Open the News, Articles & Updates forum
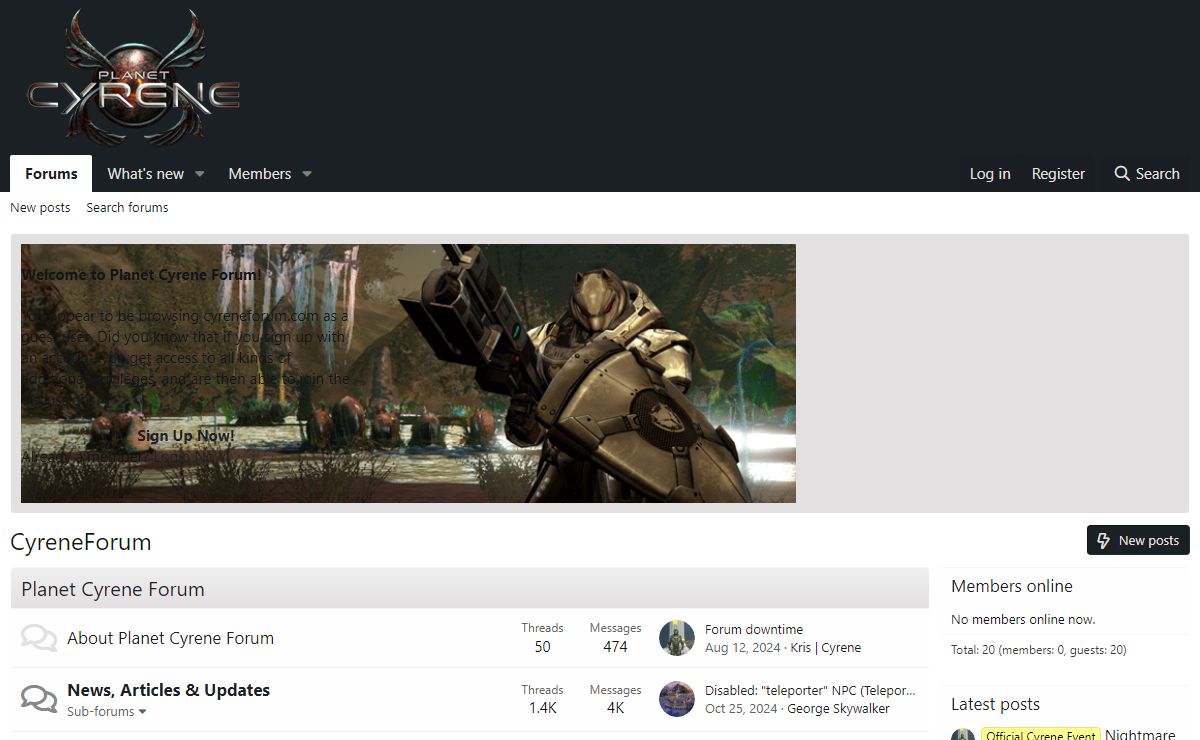The height and width of the screenshot is (740, 1200). pyautogui.click(x=168, y=690)
